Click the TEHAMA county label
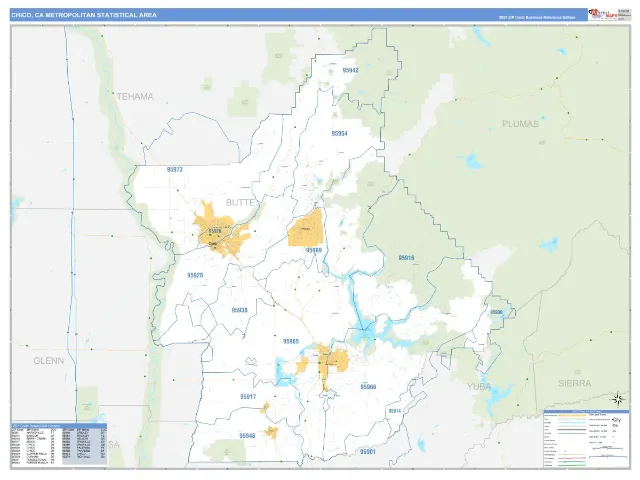The width and height of the screenshot is (640, 480). (x=135, y=97)
